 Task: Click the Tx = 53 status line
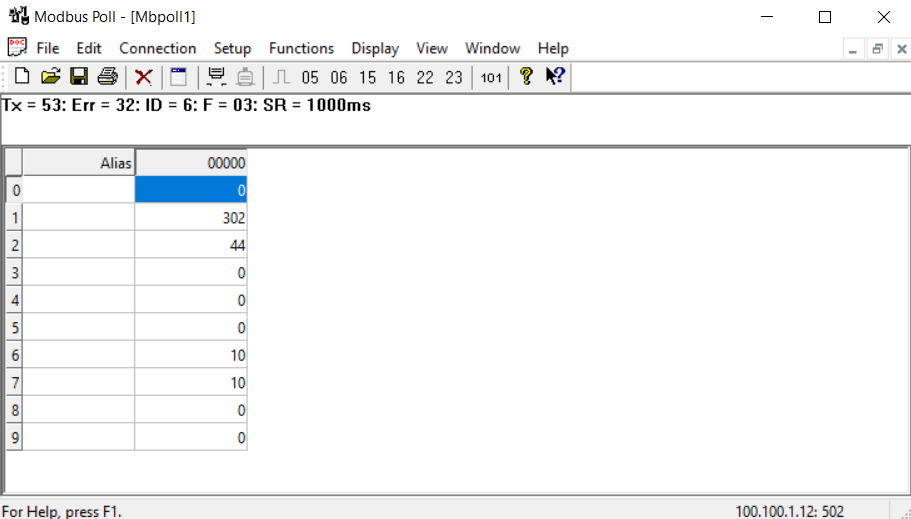(x=186, y=106)
